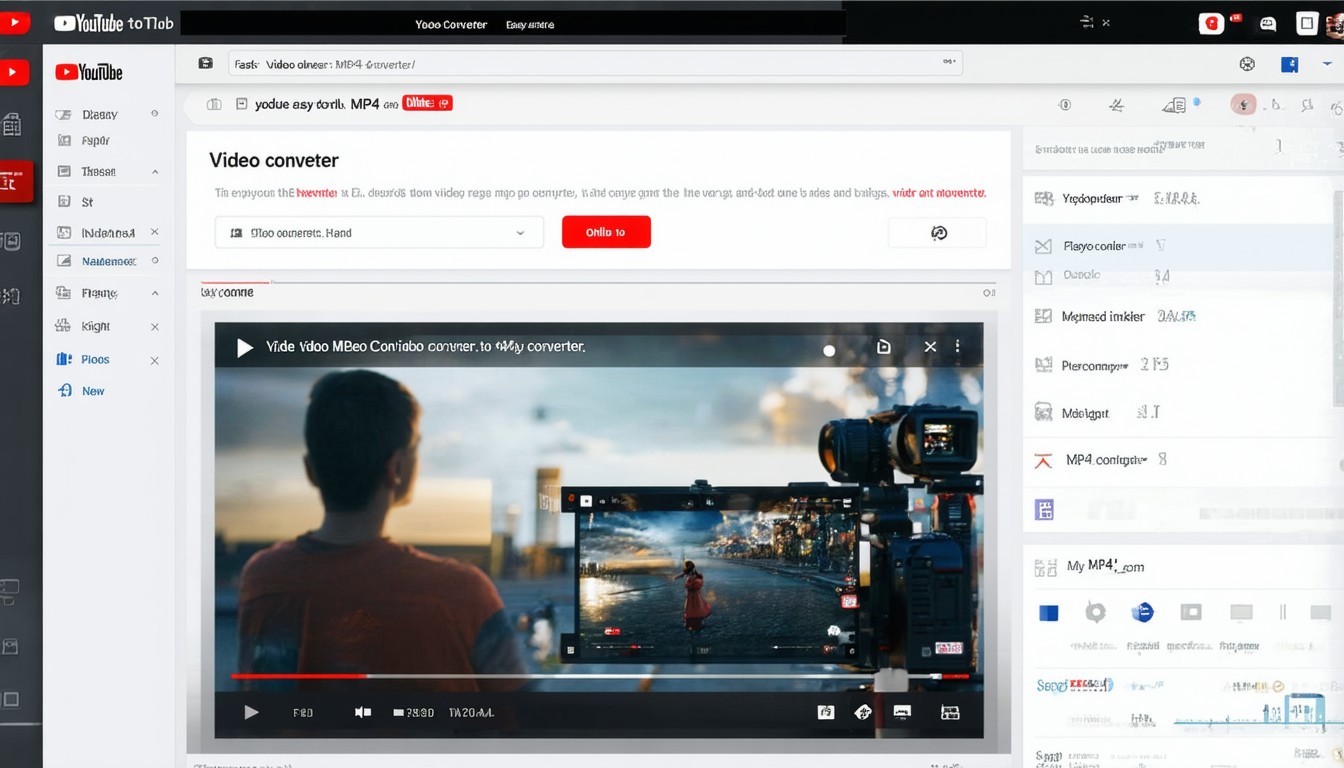1344x768 pixels.
Task: Click the refresh icon button in the converter panel
Action: click(937, 233)
